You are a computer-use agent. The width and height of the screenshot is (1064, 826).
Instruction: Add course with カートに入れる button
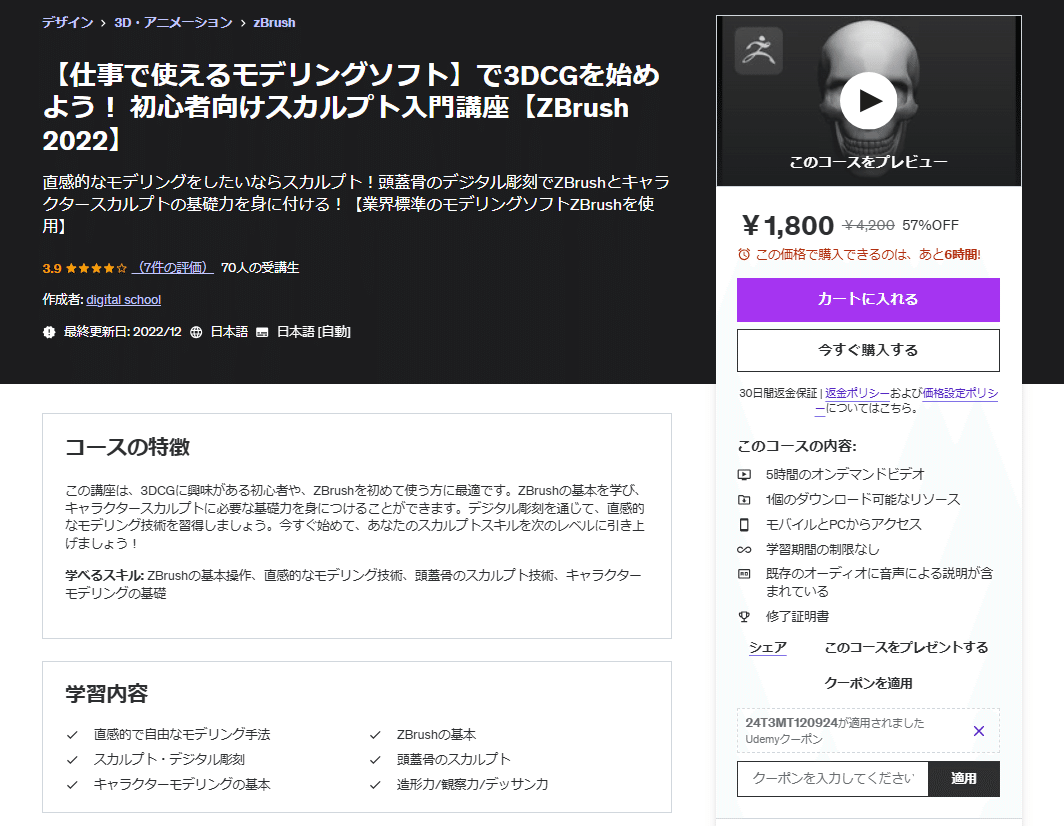point(868,299)
